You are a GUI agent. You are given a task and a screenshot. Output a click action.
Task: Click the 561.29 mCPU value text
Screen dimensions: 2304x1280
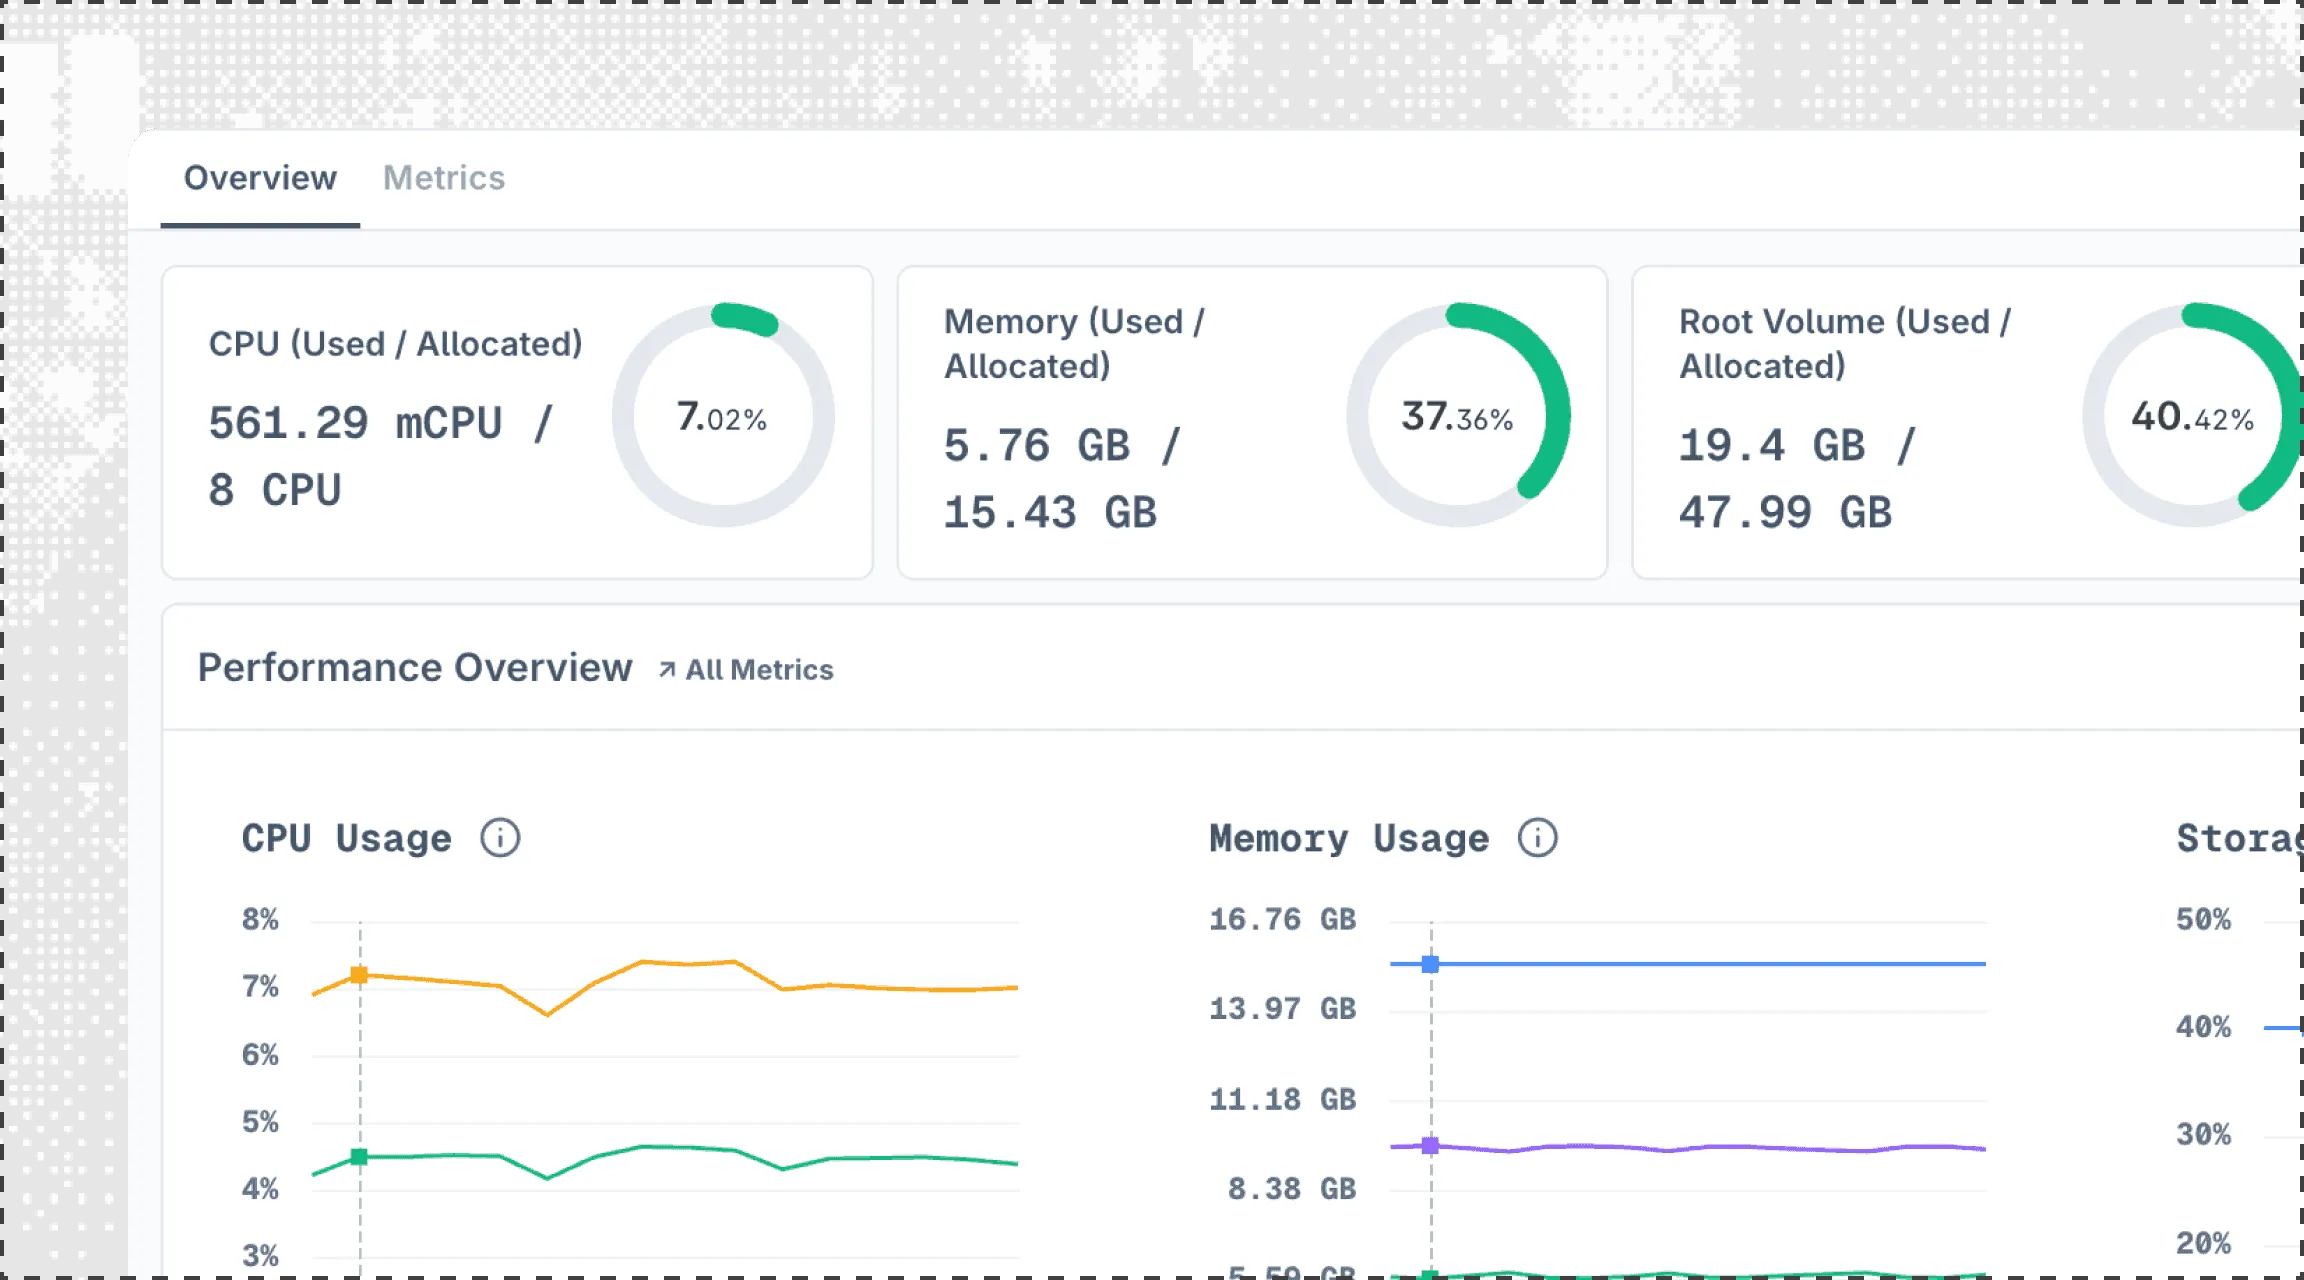coord(355,423)
